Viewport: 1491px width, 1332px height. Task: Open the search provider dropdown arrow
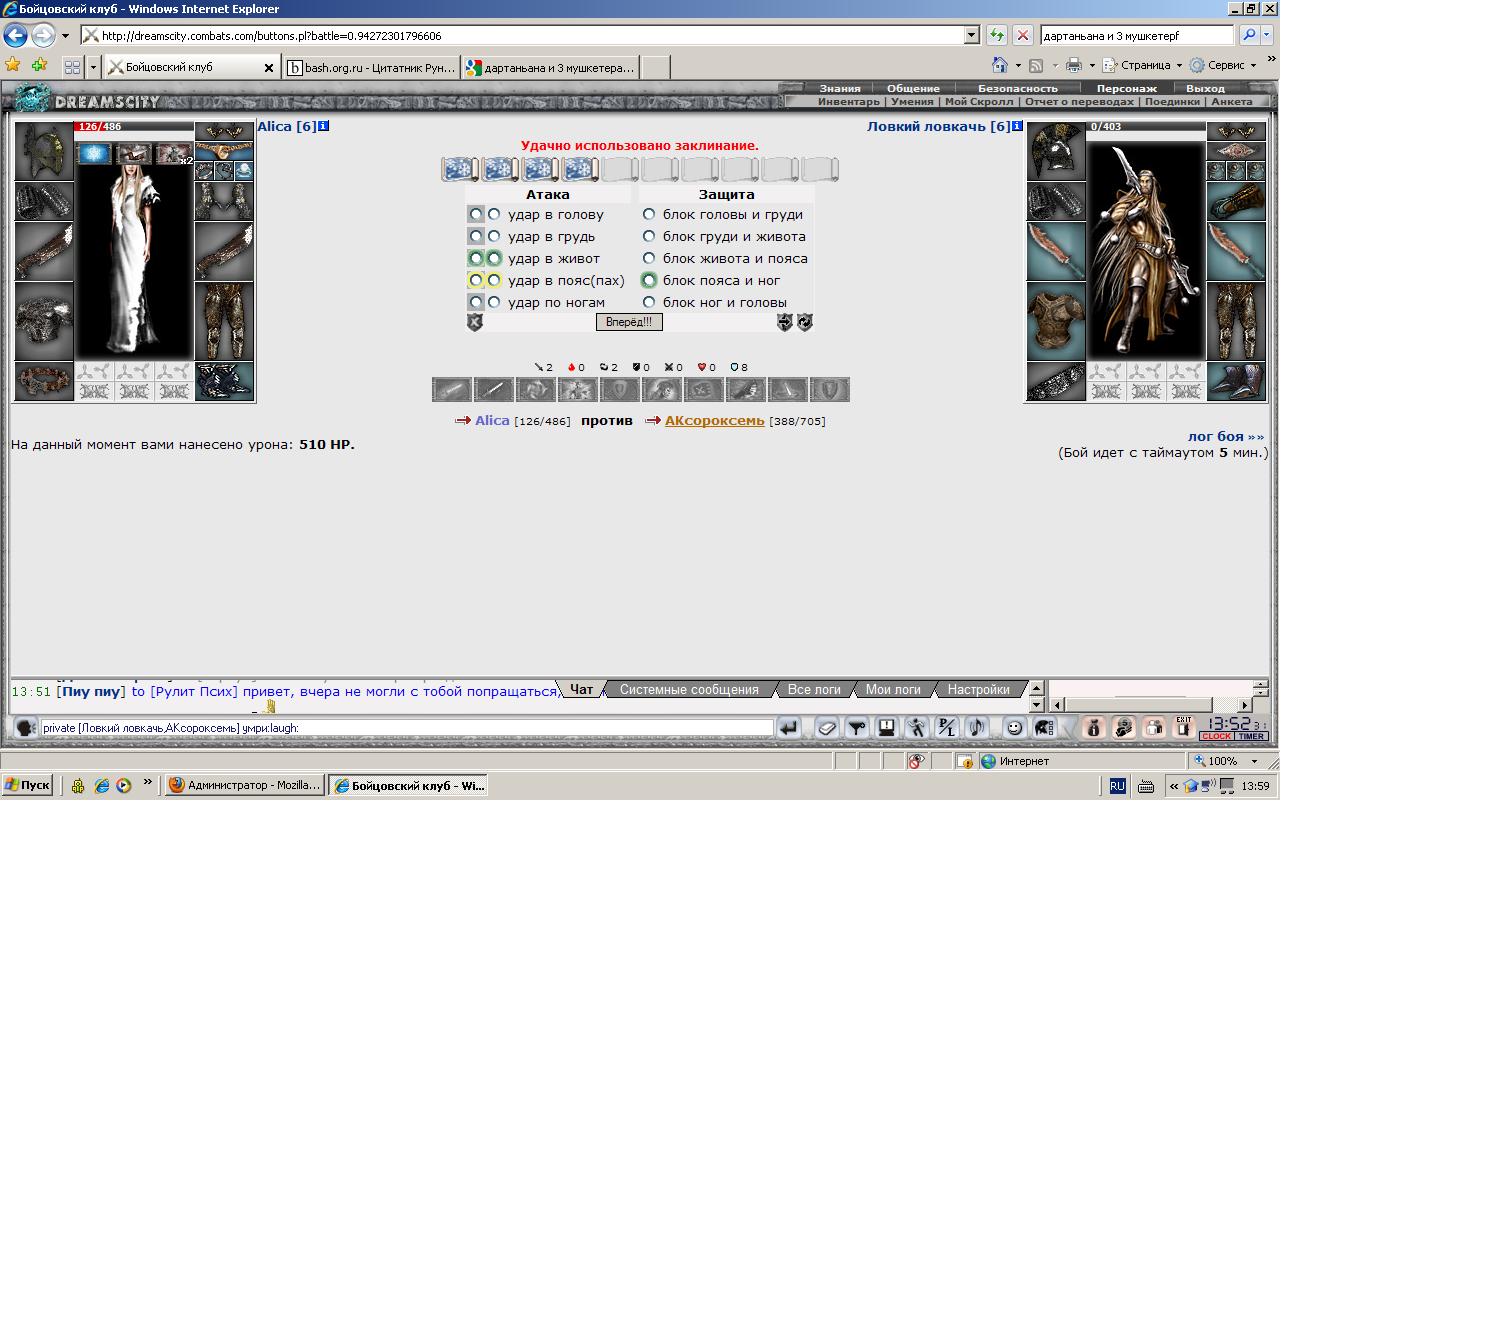tap(1267, 35)
